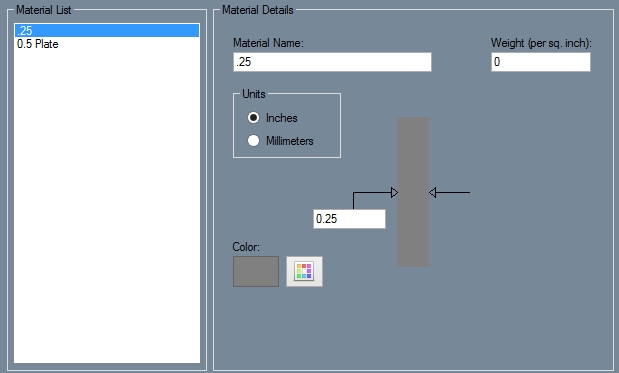Click the Material Name input field
Screen dimensions: 619x373
point(332,62)
